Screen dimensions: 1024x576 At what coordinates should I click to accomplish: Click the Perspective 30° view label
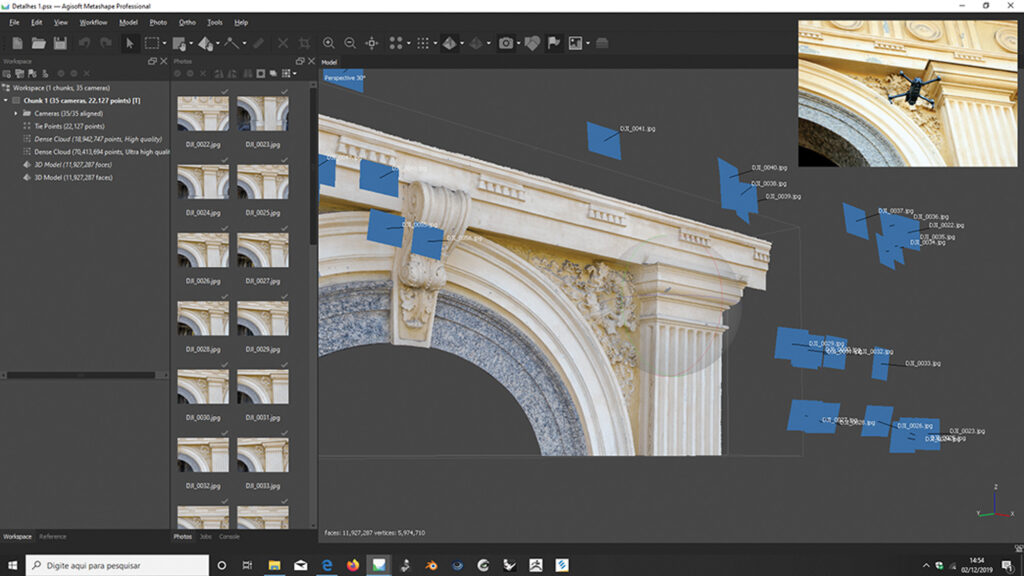coord(345,78)
